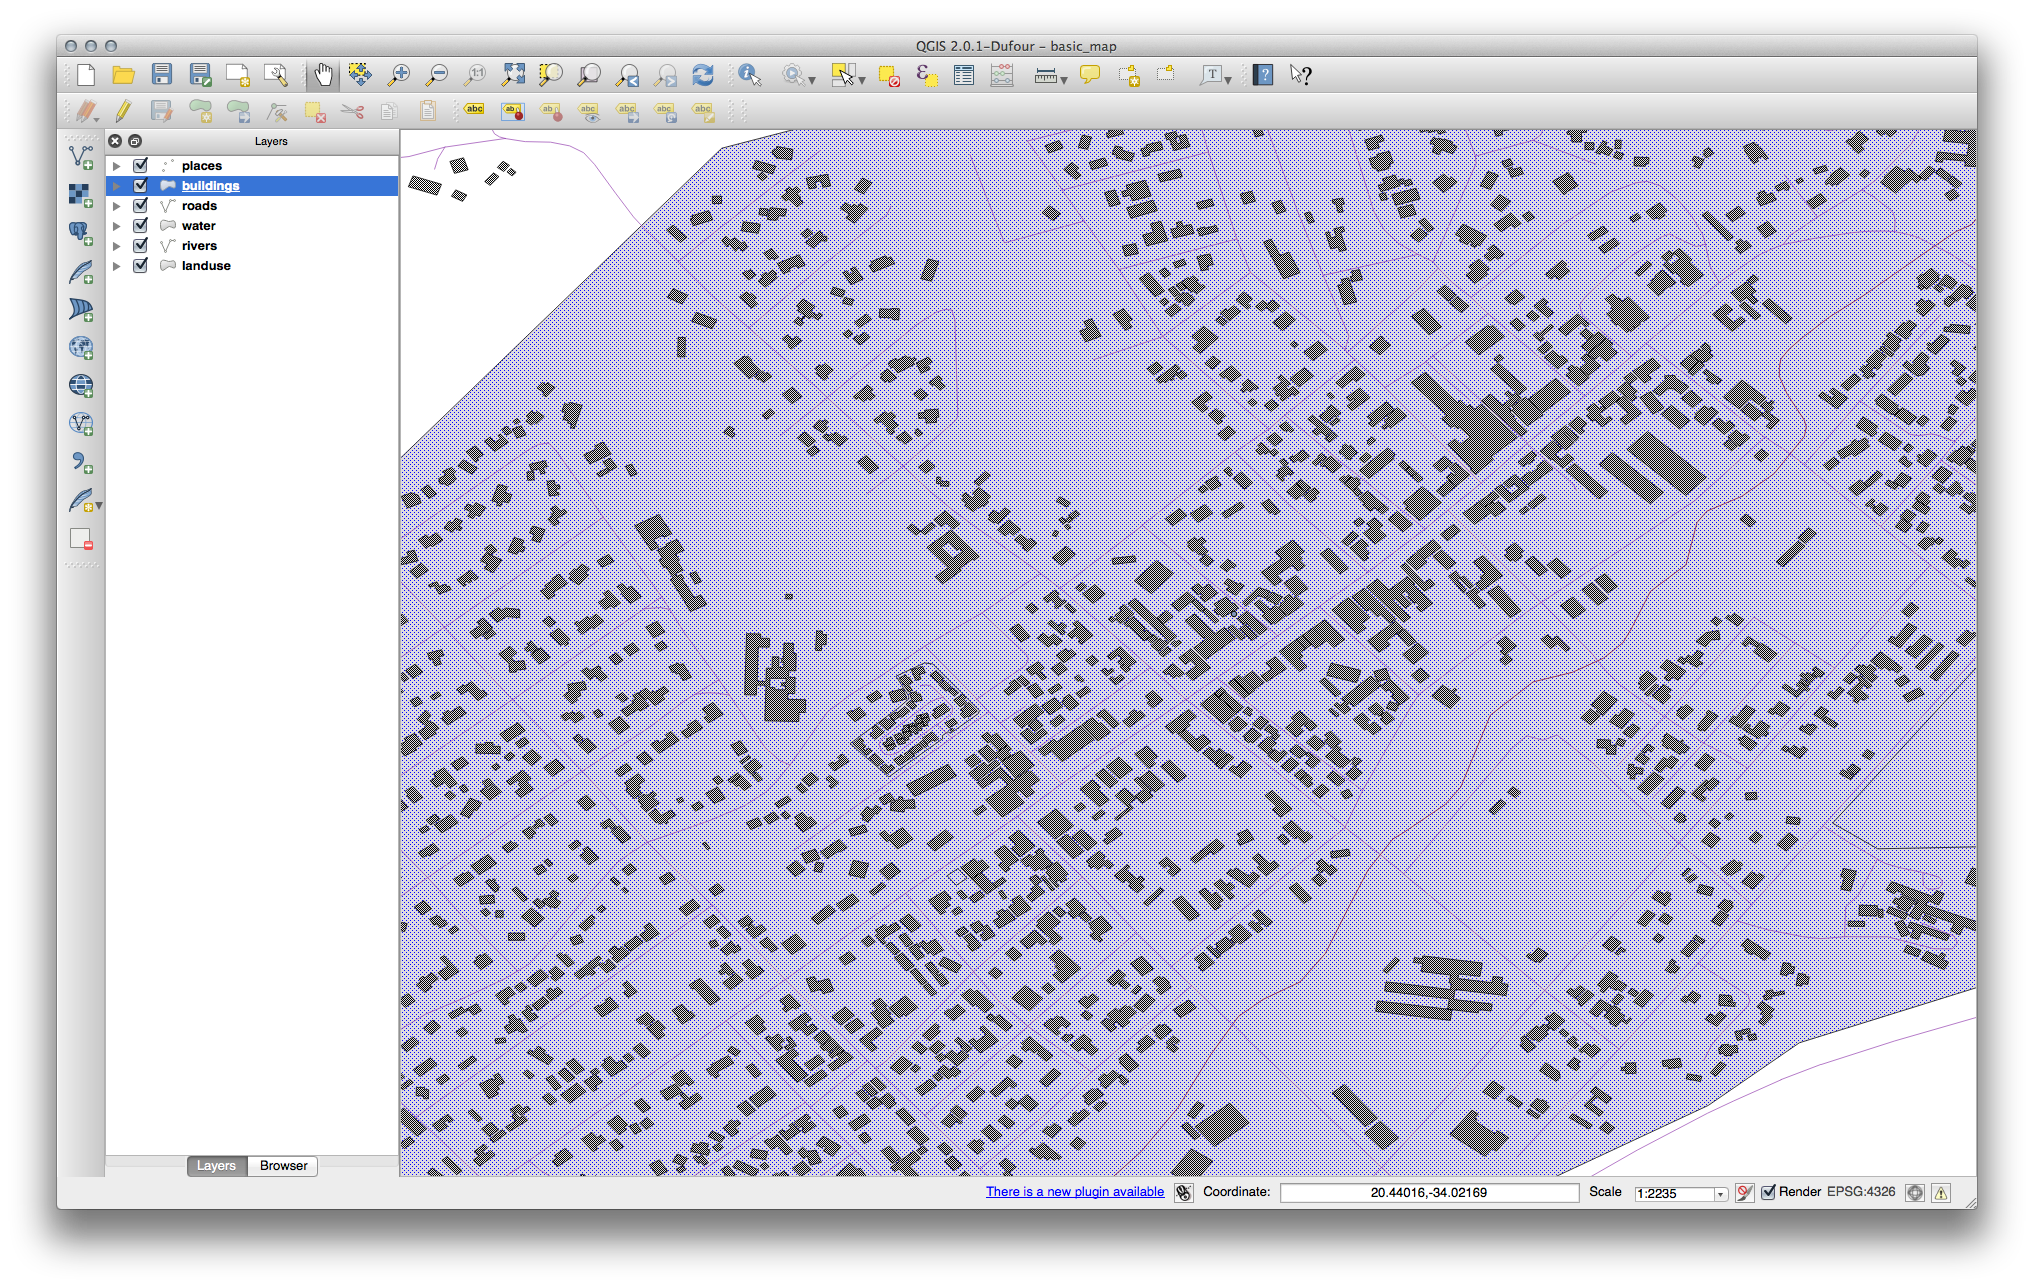Image resolution: width=2034 pixels, height=1288 pixels.
Task: Expand the places layer tree
Action: (x=117, y=166)
